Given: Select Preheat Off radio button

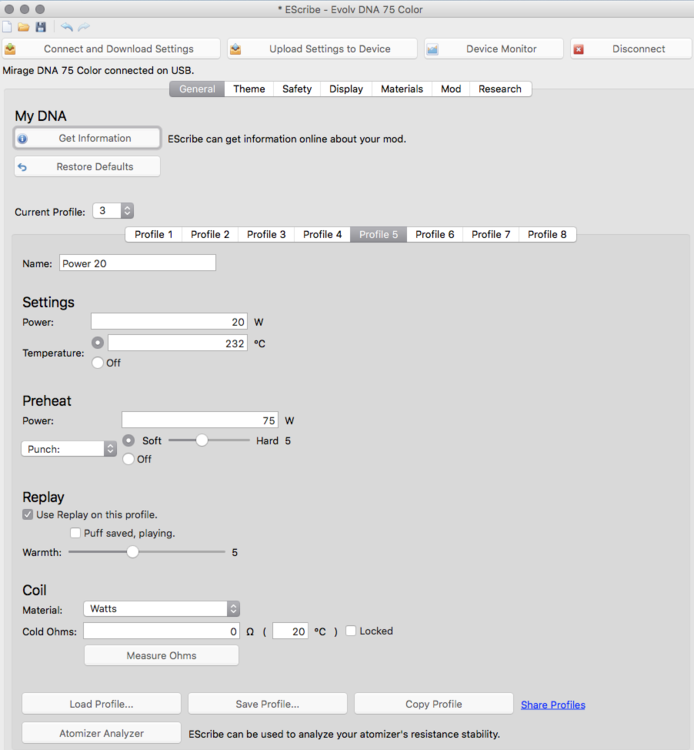Looking at the screenshot, I should point(128,459).
